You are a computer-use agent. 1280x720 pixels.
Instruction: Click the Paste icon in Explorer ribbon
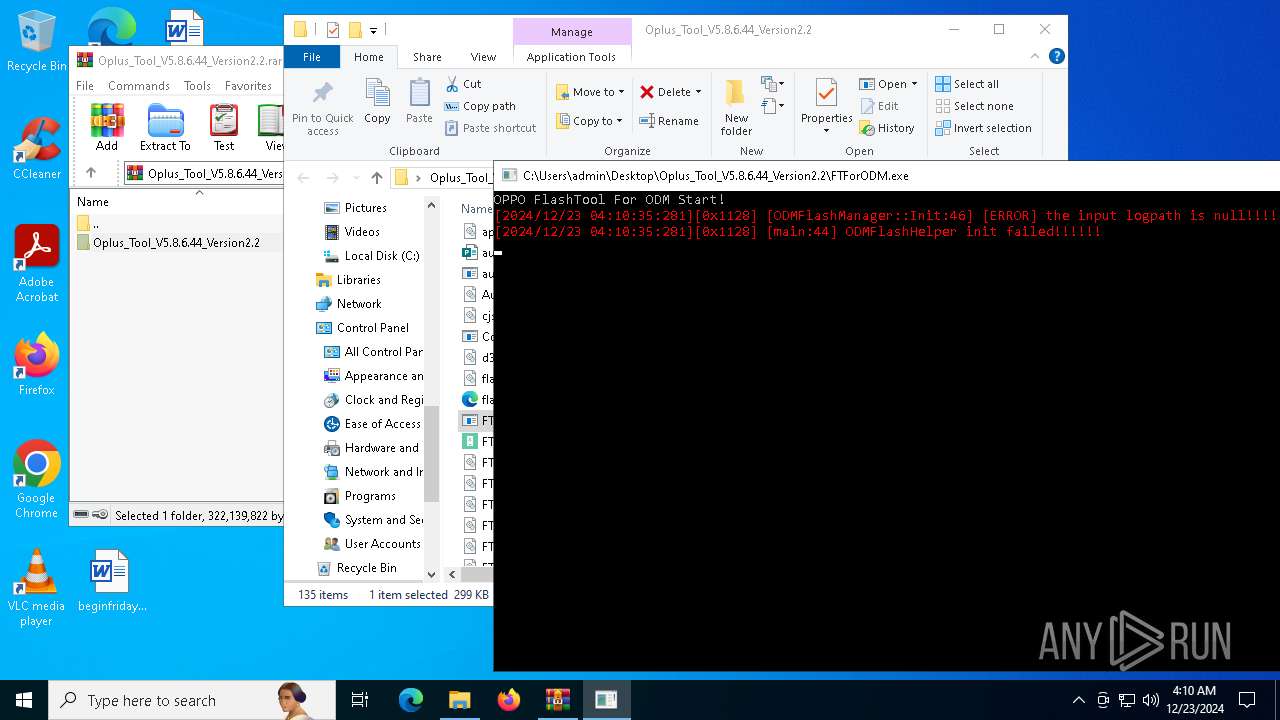point(419,102)
